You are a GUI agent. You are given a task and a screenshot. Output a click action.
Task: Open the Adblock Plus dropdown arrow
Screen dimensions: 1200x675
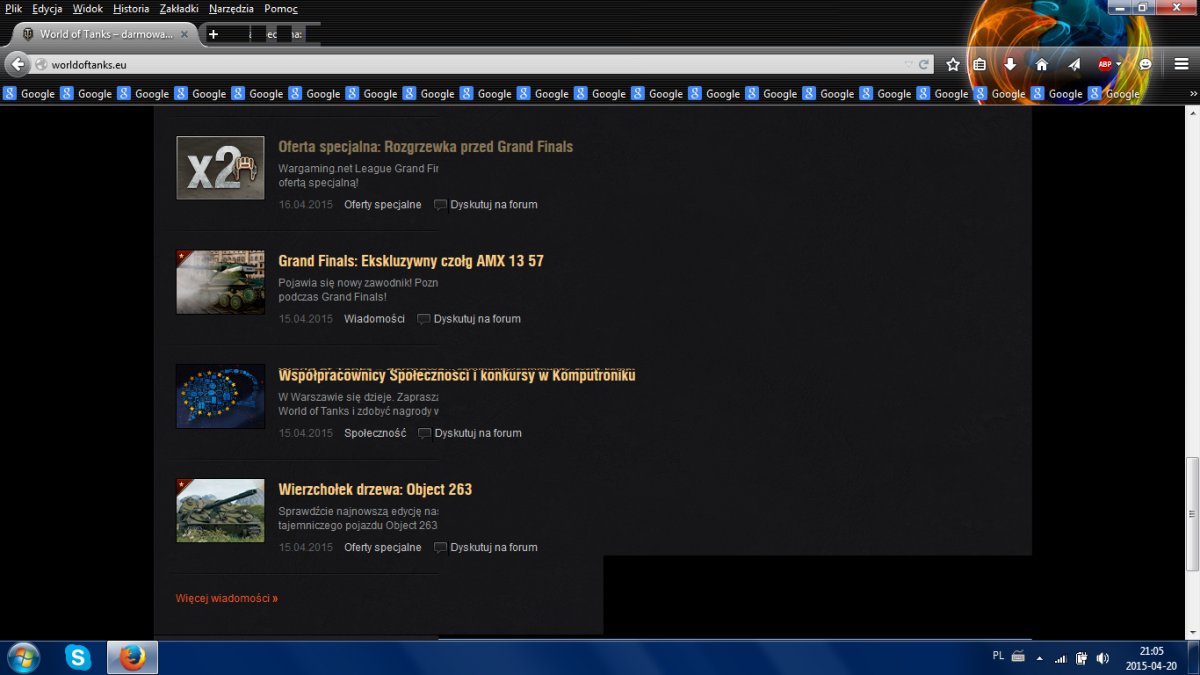click(1119, 64)
